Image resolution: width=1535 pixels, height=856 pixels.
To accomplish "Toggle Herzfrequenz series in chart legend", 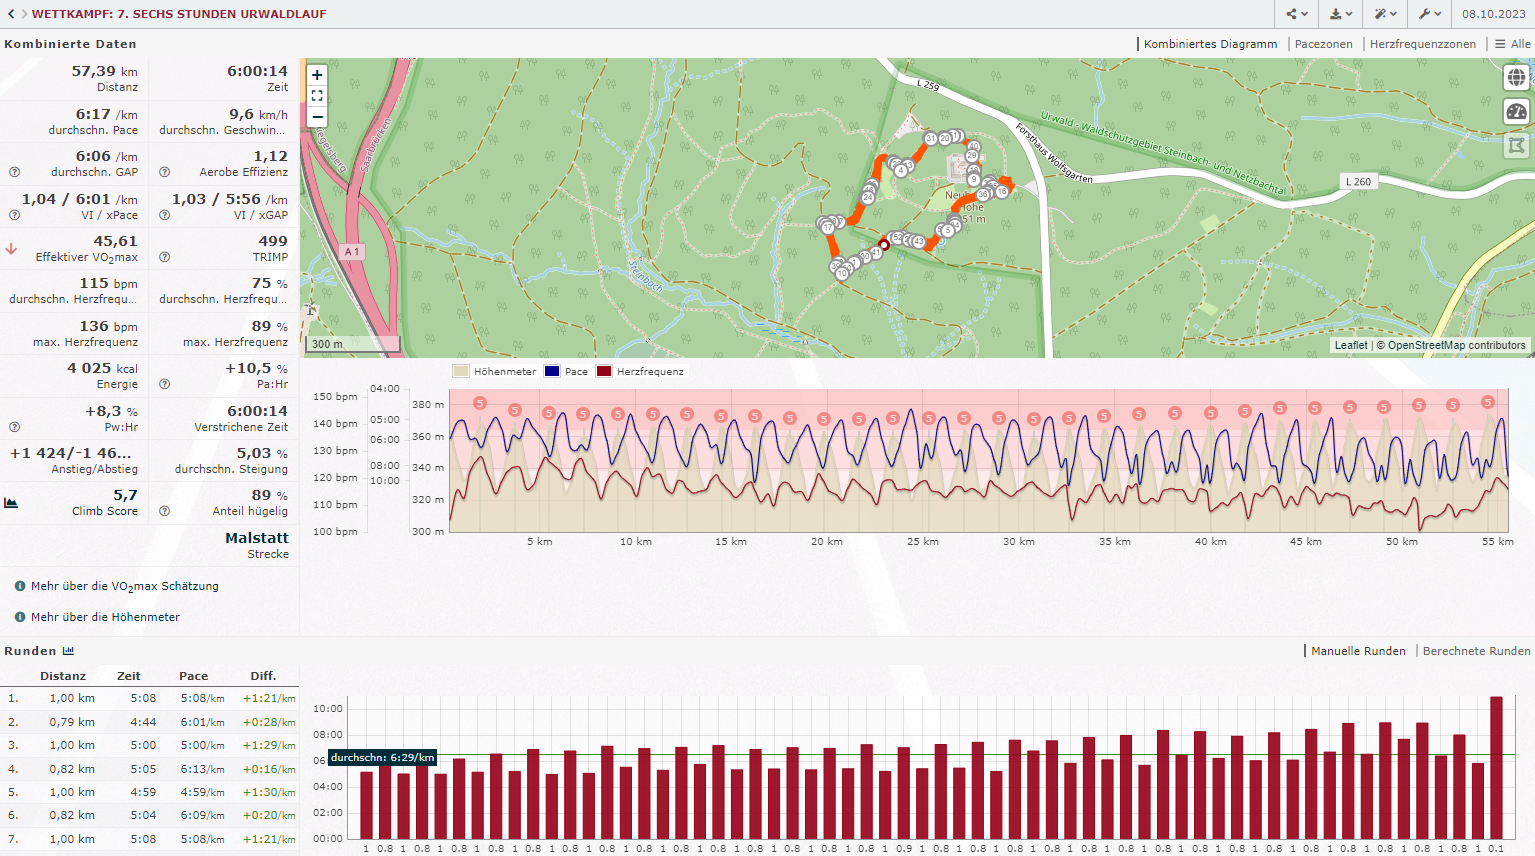I will [640, 371].
